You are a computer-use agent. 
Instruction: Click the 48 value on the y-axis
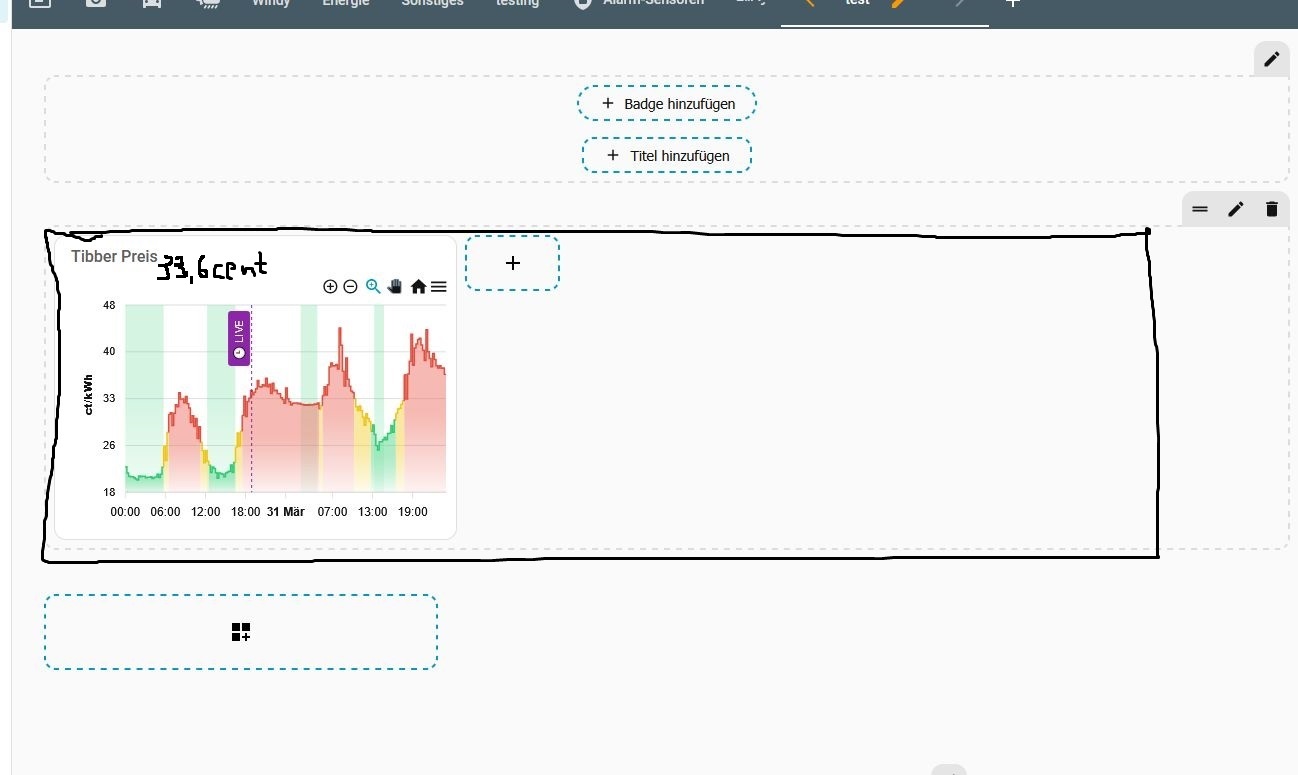click(109, 305)
